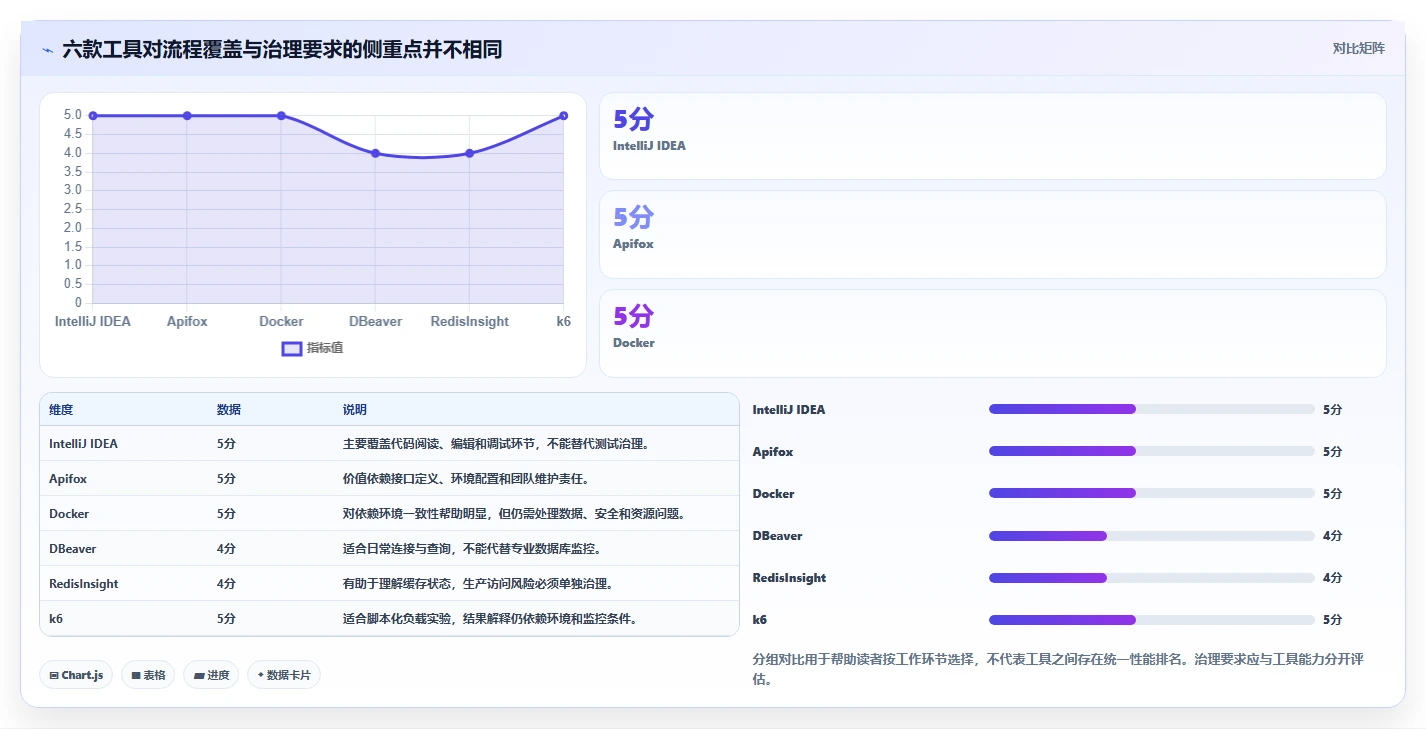
Task: Select the 数据卡片 chip
Action: (284, 675)
